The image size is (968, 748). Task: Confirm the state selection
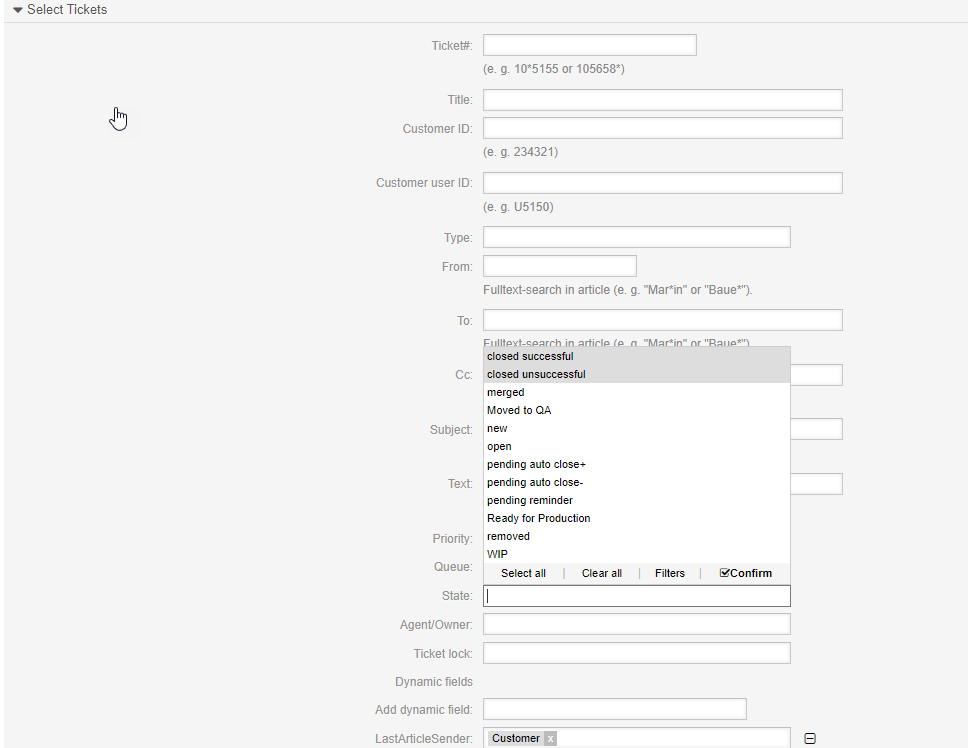(745, 573)
